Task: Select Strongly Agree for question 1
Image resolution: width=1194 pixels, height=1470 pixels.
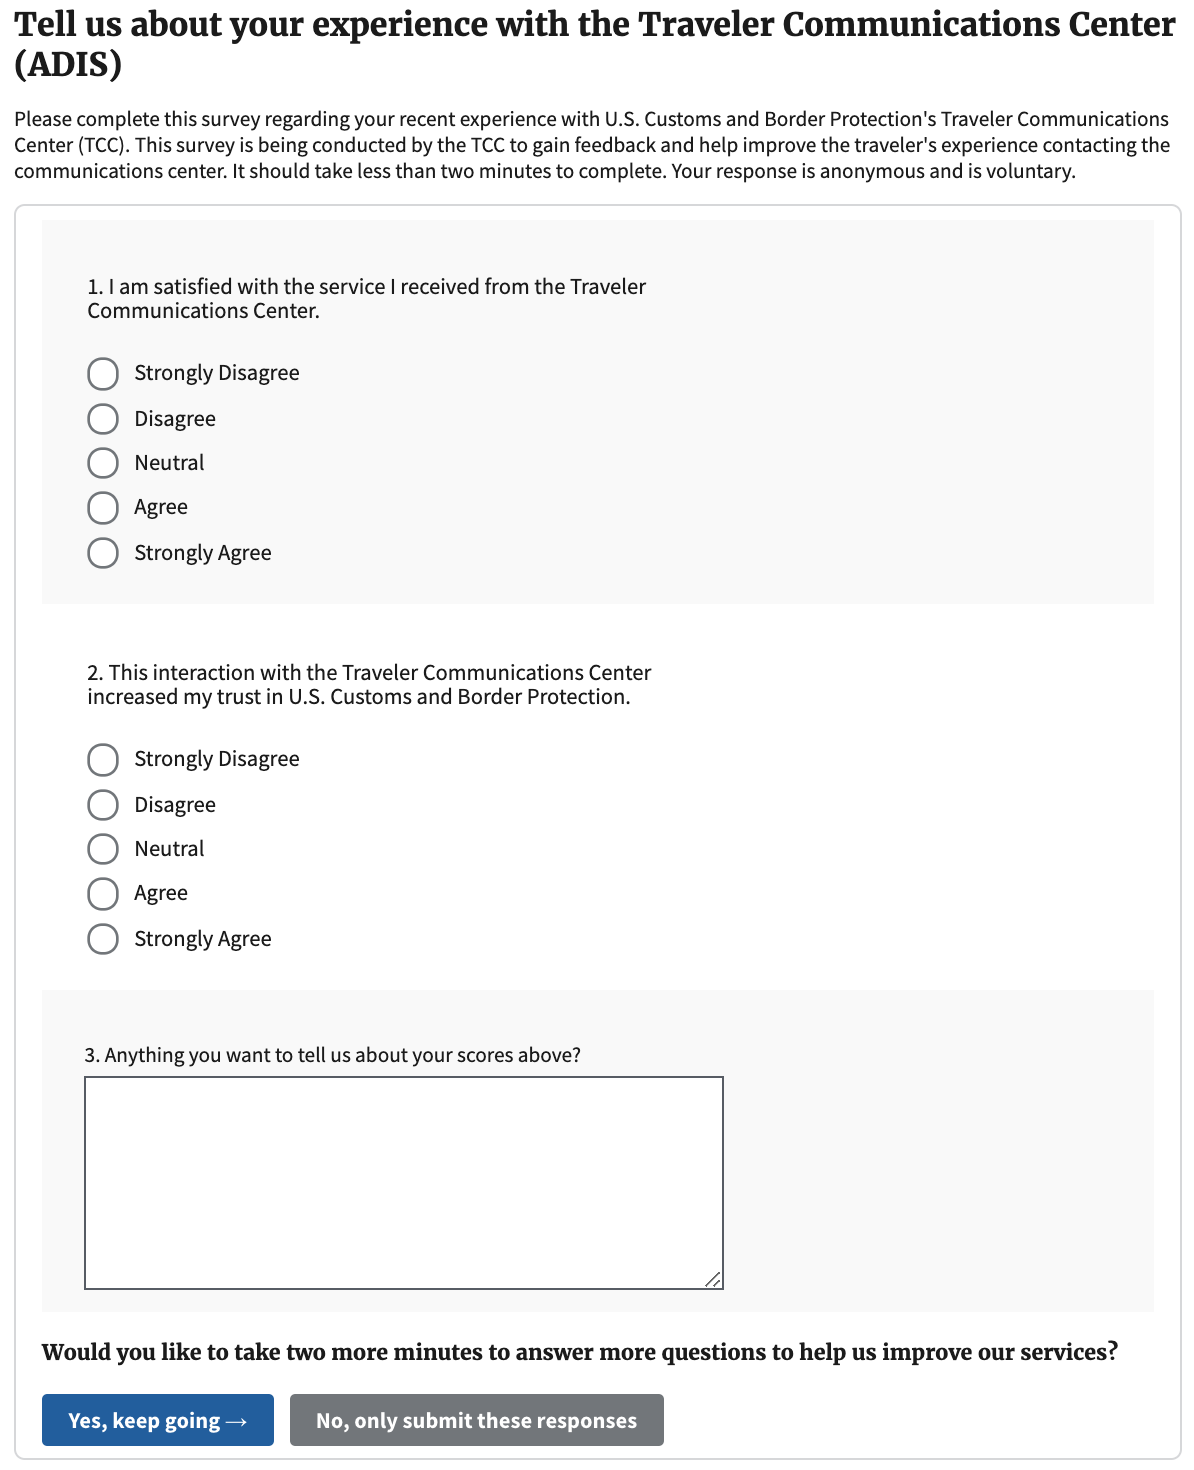Action: 103,553
